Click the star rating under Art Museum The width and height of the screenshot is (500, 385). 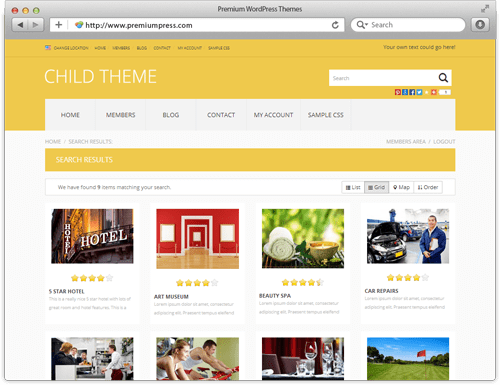(x=197, y=283)
